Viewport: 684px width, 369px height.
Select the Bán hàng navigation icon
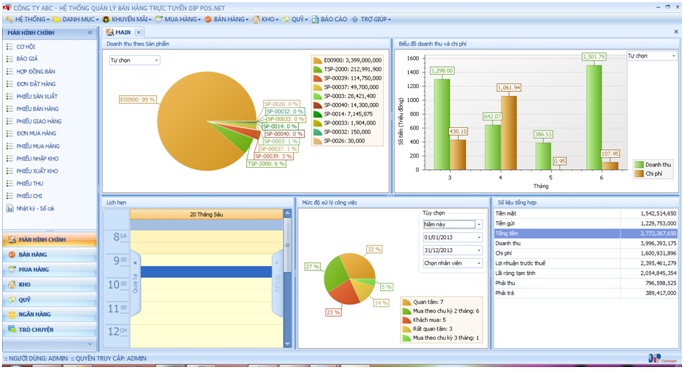pos(12,254)
